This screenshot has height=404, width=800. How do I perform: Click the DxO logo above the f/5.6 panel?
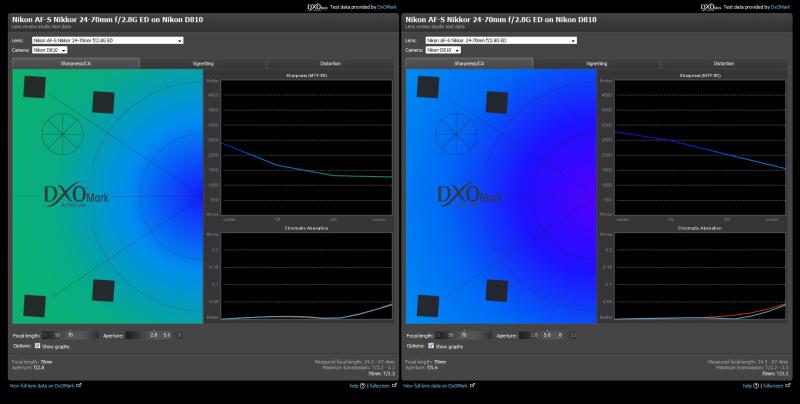[x=710, y=7]
